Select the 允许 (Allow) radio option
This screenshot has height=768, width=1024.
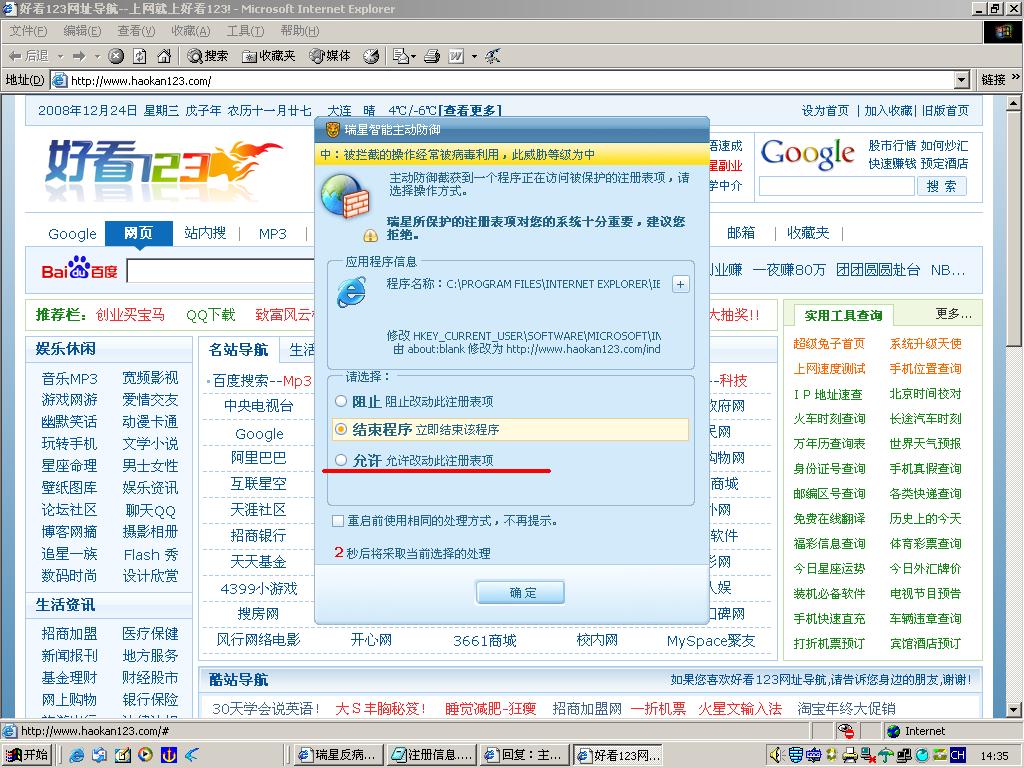click(x=342, y=460)
